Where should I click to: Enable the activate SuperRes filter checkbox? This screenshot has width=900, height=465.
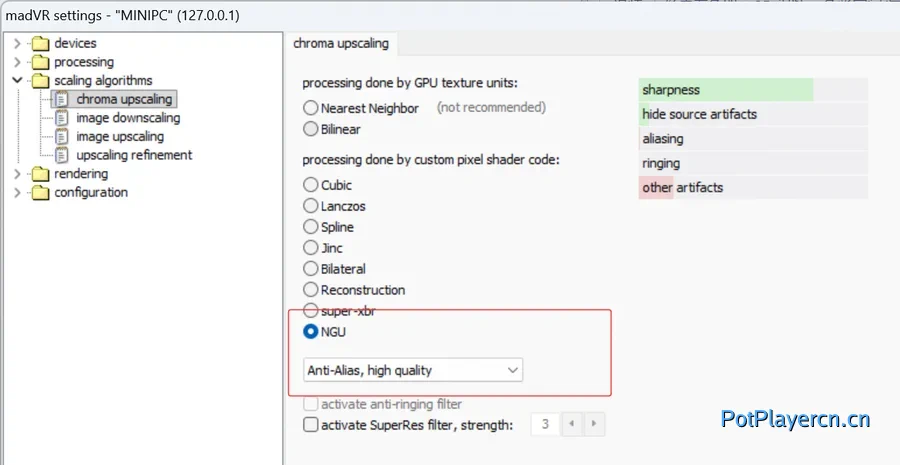click(311, 425)
